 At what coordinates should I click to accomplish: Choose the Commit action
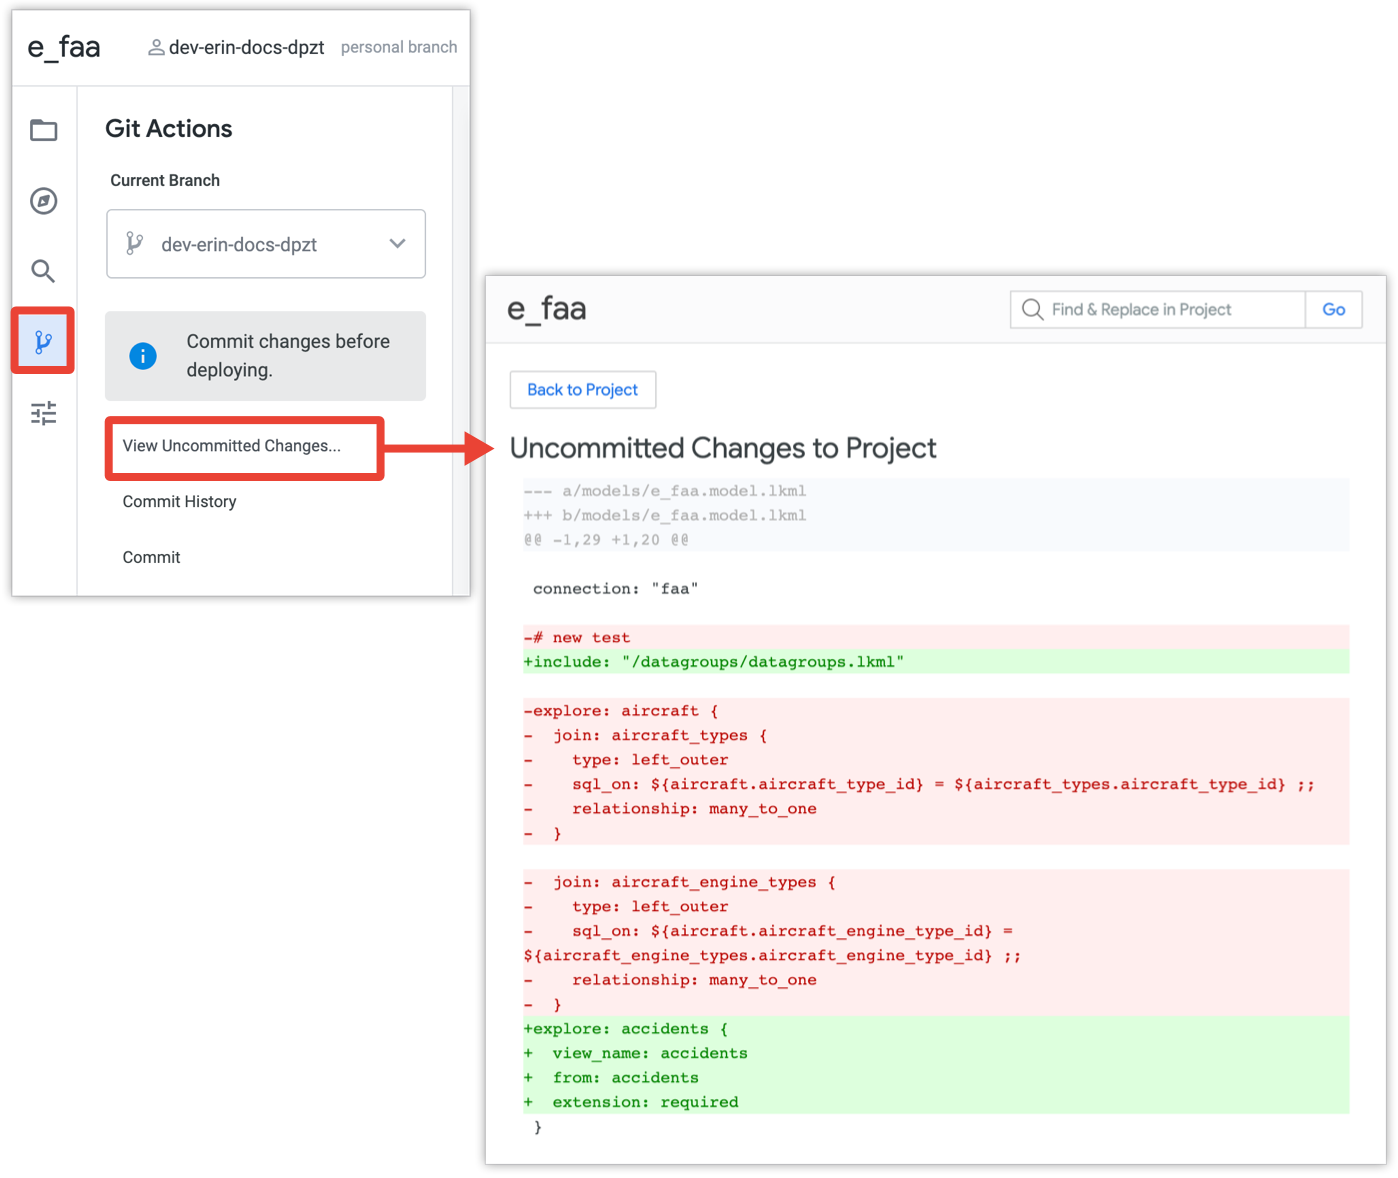(x=152, y=558)
